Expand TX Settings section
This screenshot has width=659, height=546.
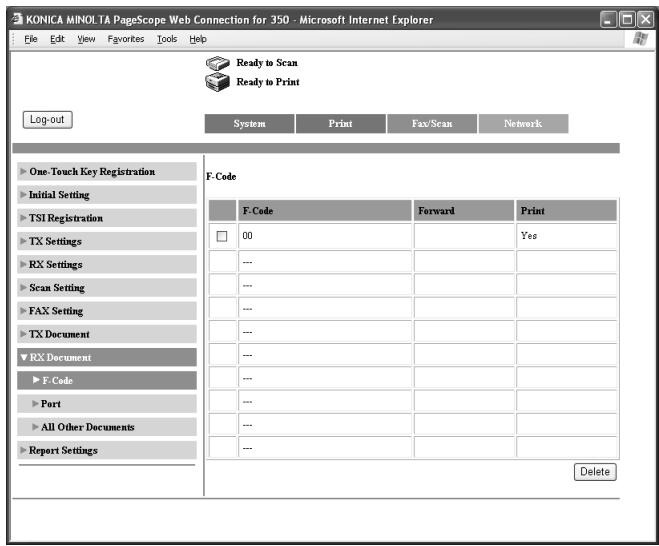tap(107, 241)
